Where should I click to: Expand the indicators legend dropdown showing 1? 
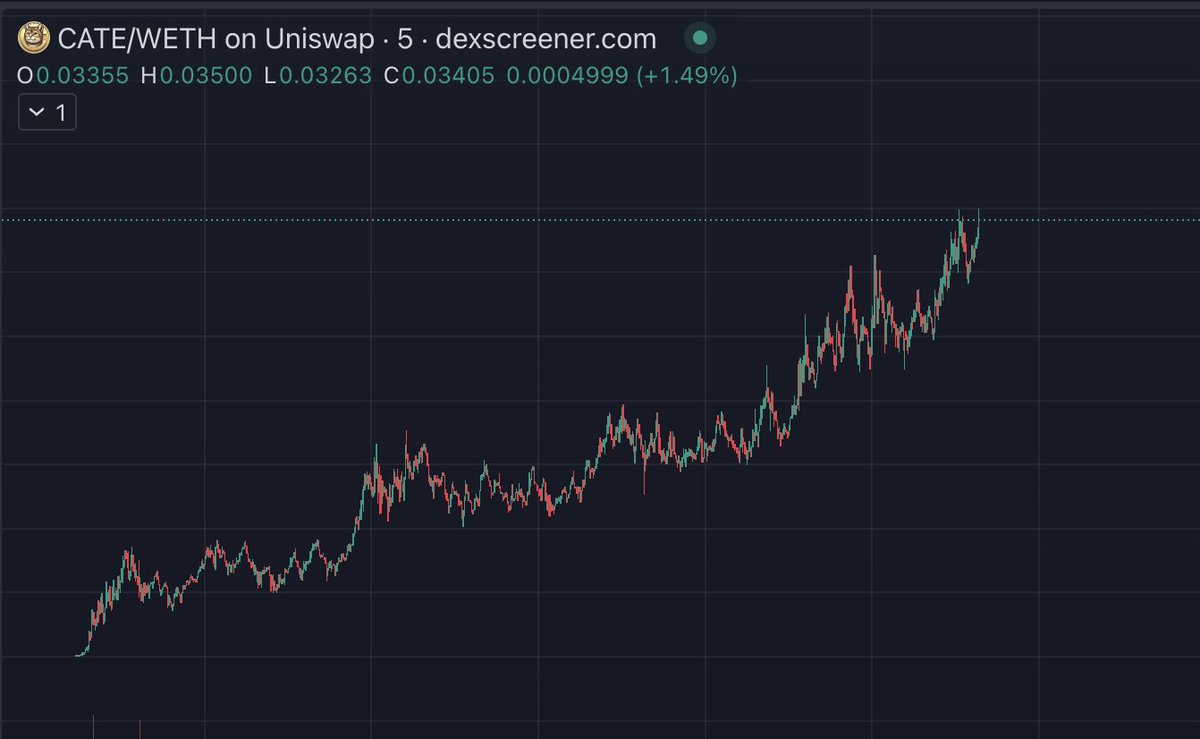point(47,113)
